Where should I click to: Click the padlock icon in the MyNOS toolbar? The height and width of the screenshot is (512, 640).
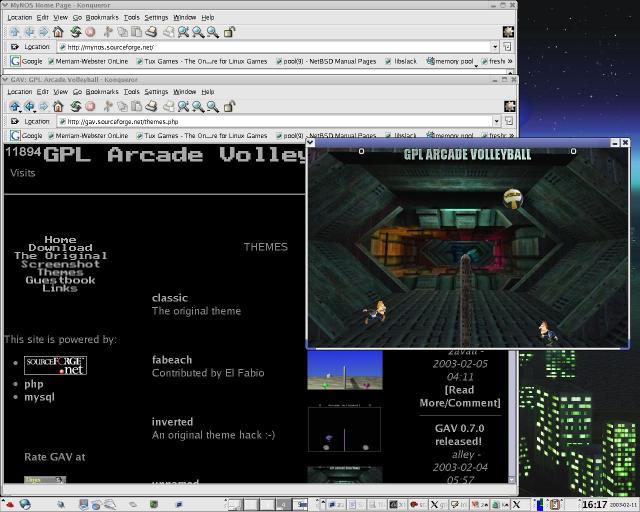point(229,32)
